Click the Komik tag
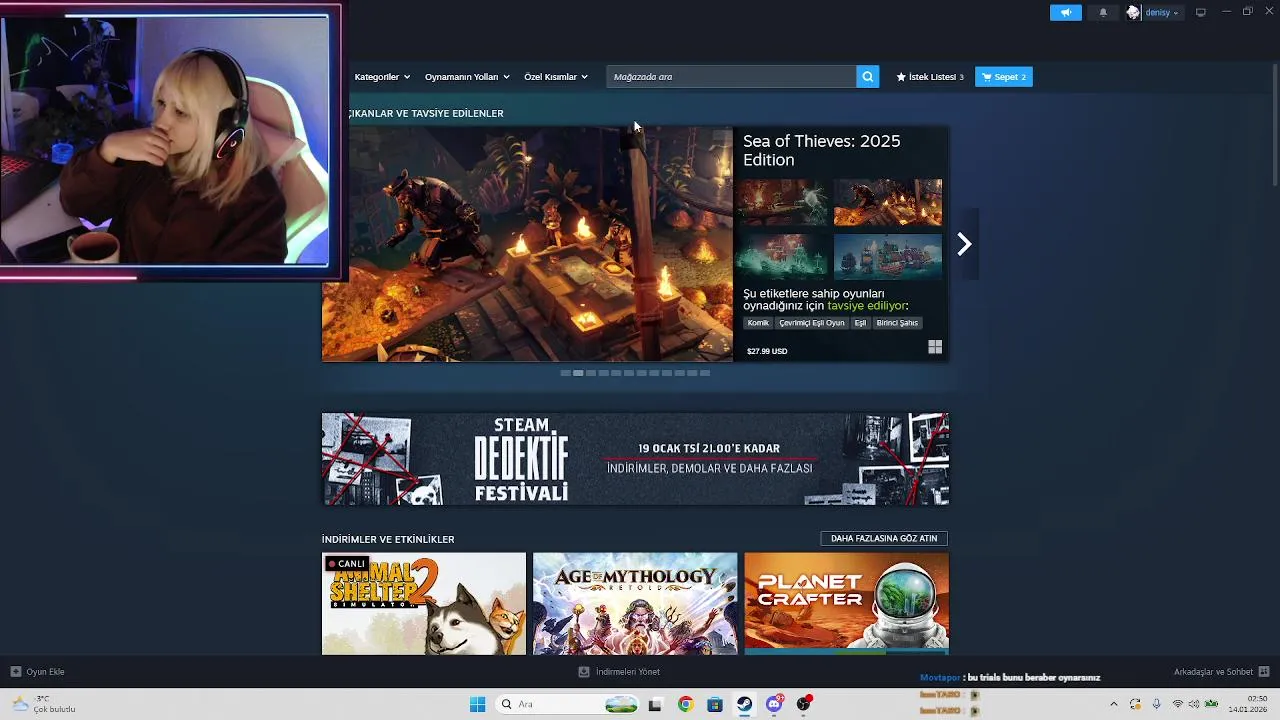 point(758,323)
